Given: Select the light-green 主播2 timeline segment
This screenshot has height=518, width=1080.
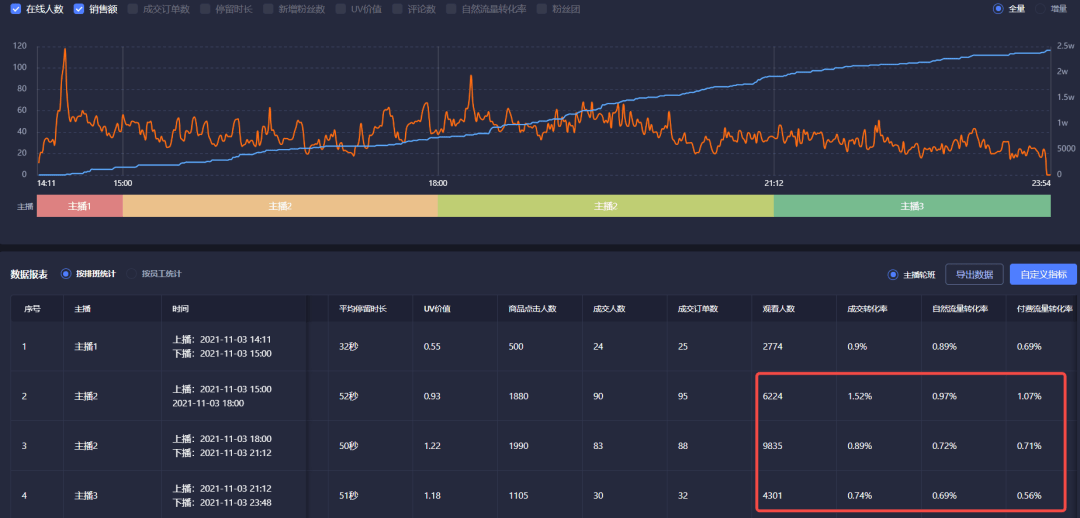Looking at the screenshot, I should point(605,206).
